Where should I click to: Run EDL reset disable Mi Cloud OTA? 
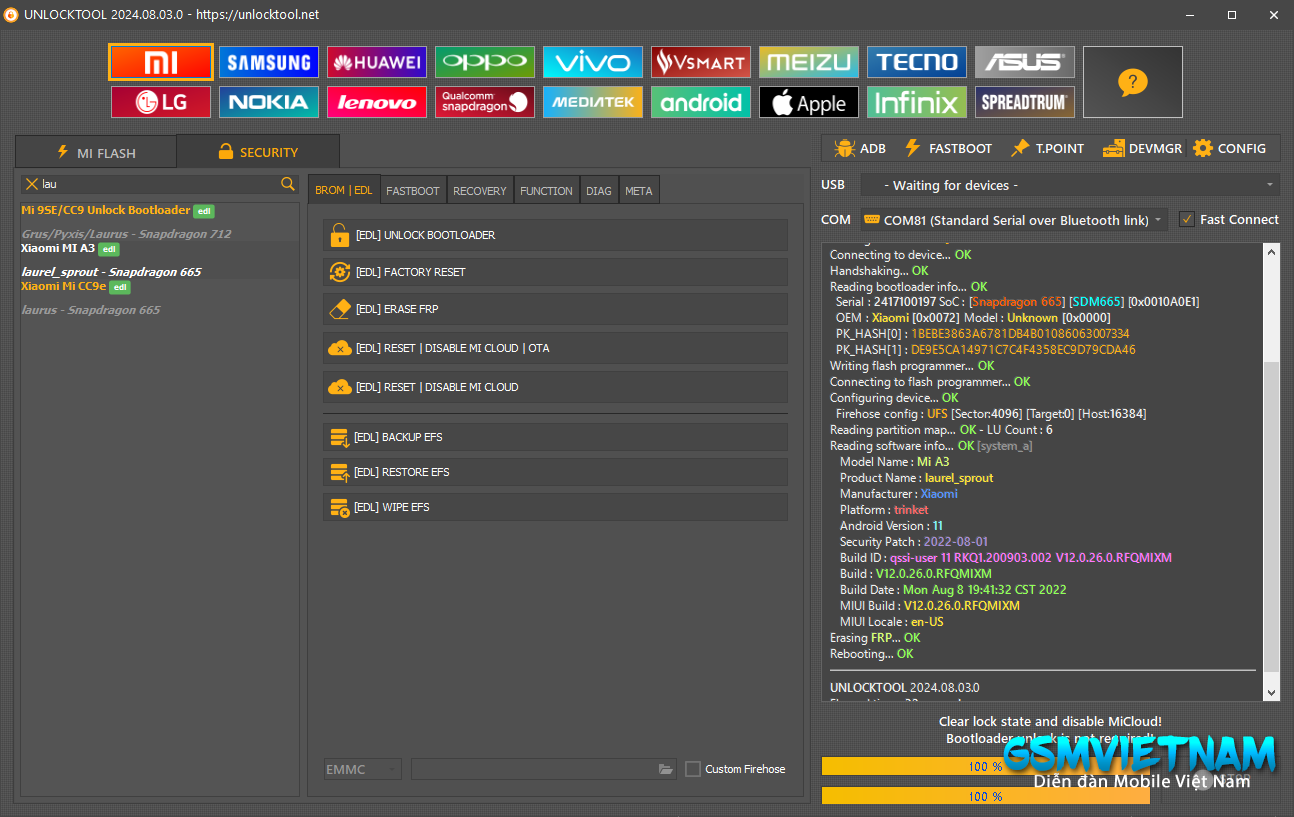tap(555, 348)
